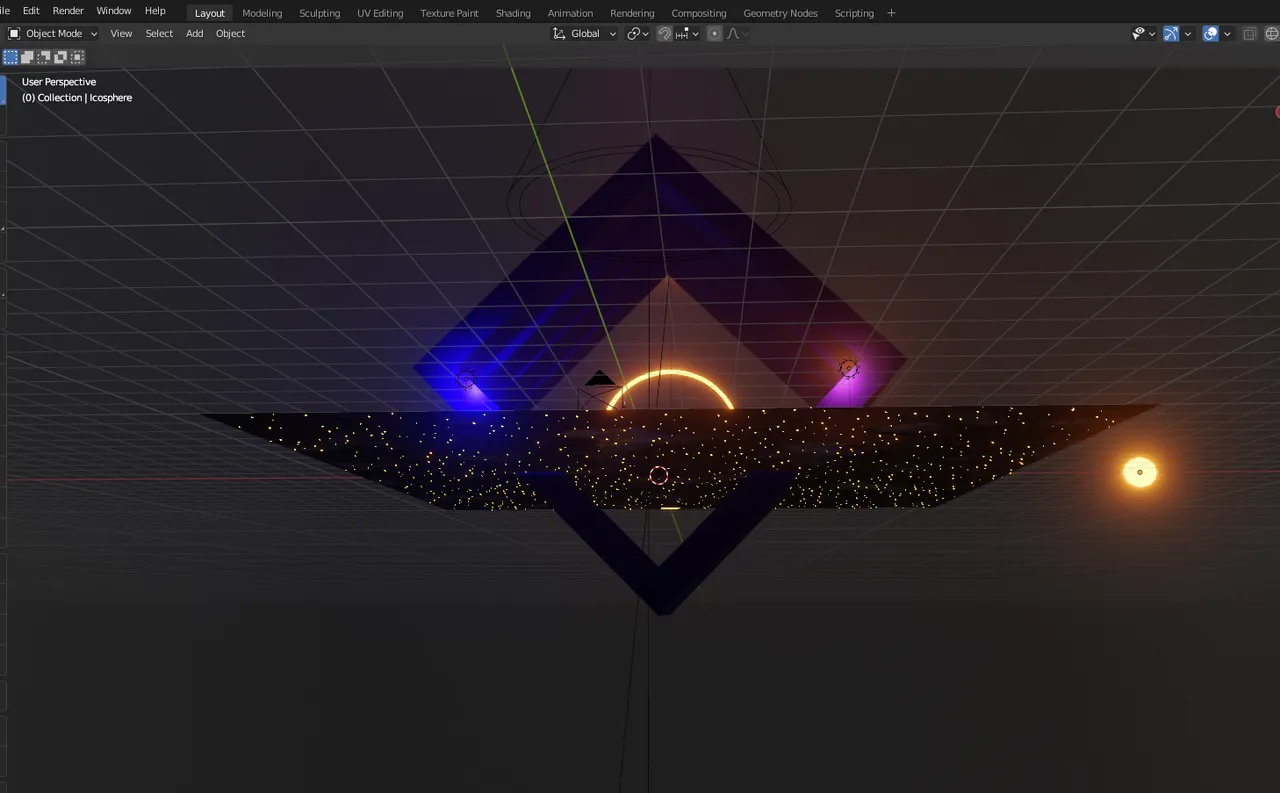Image resolution: width=1280 pixels, height=793 pixels.
Task: Open the viewport View menu
Action: (x=121, y=33)
